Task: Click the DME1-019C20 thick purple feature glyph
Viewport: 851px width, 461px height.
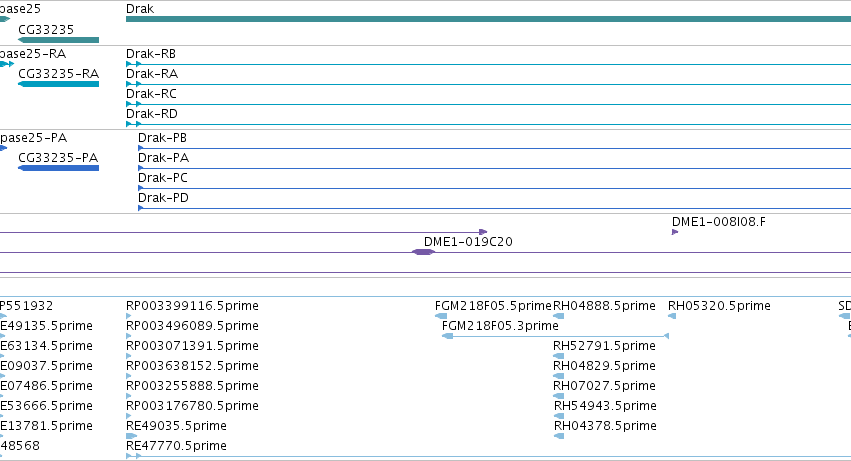Action: tap(423, 252)
